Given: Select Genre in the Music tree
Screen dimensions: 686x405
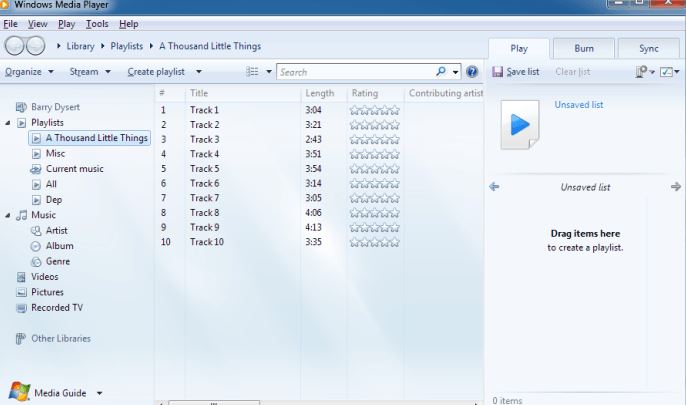Looking at the screenshot, I should point(58,262).
